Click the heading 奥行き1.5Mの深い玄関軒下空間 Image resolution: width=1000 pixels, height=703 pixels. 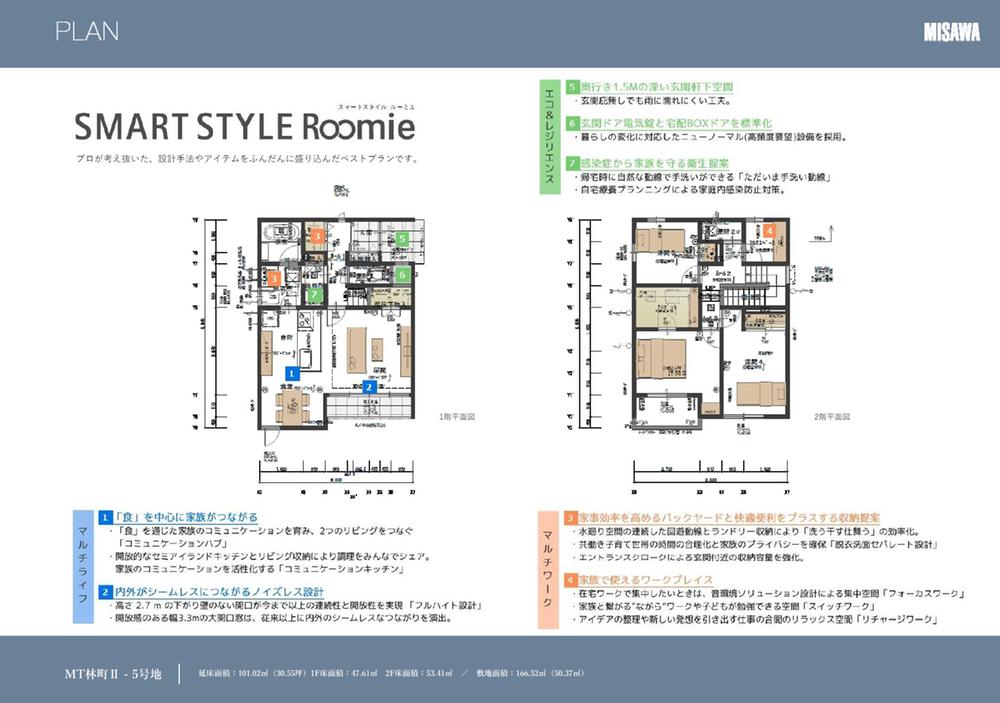click(657, 87)
